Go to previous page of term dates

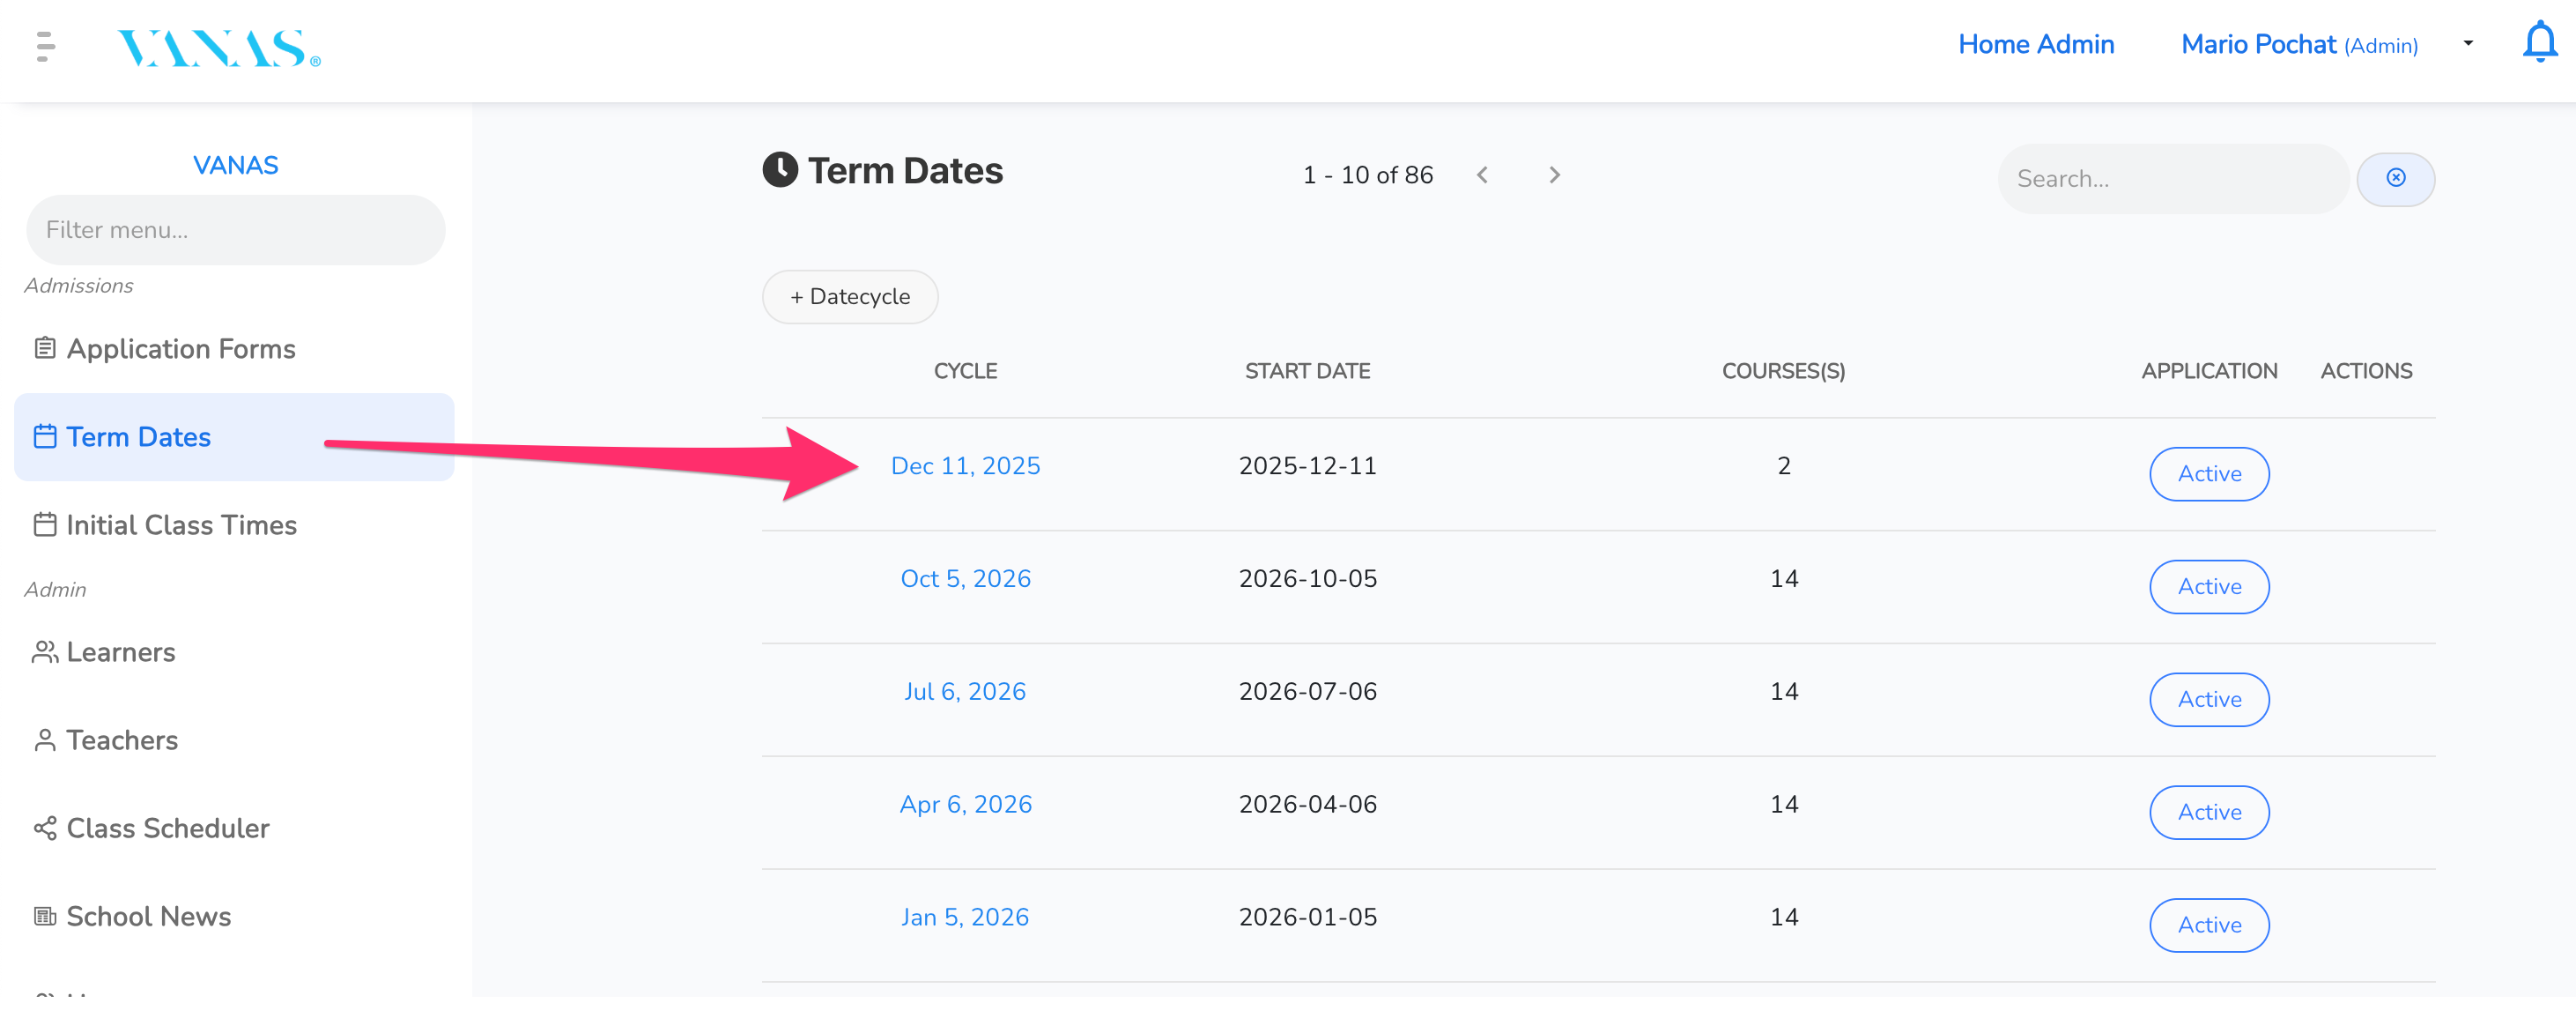[x=1482, y=175]
